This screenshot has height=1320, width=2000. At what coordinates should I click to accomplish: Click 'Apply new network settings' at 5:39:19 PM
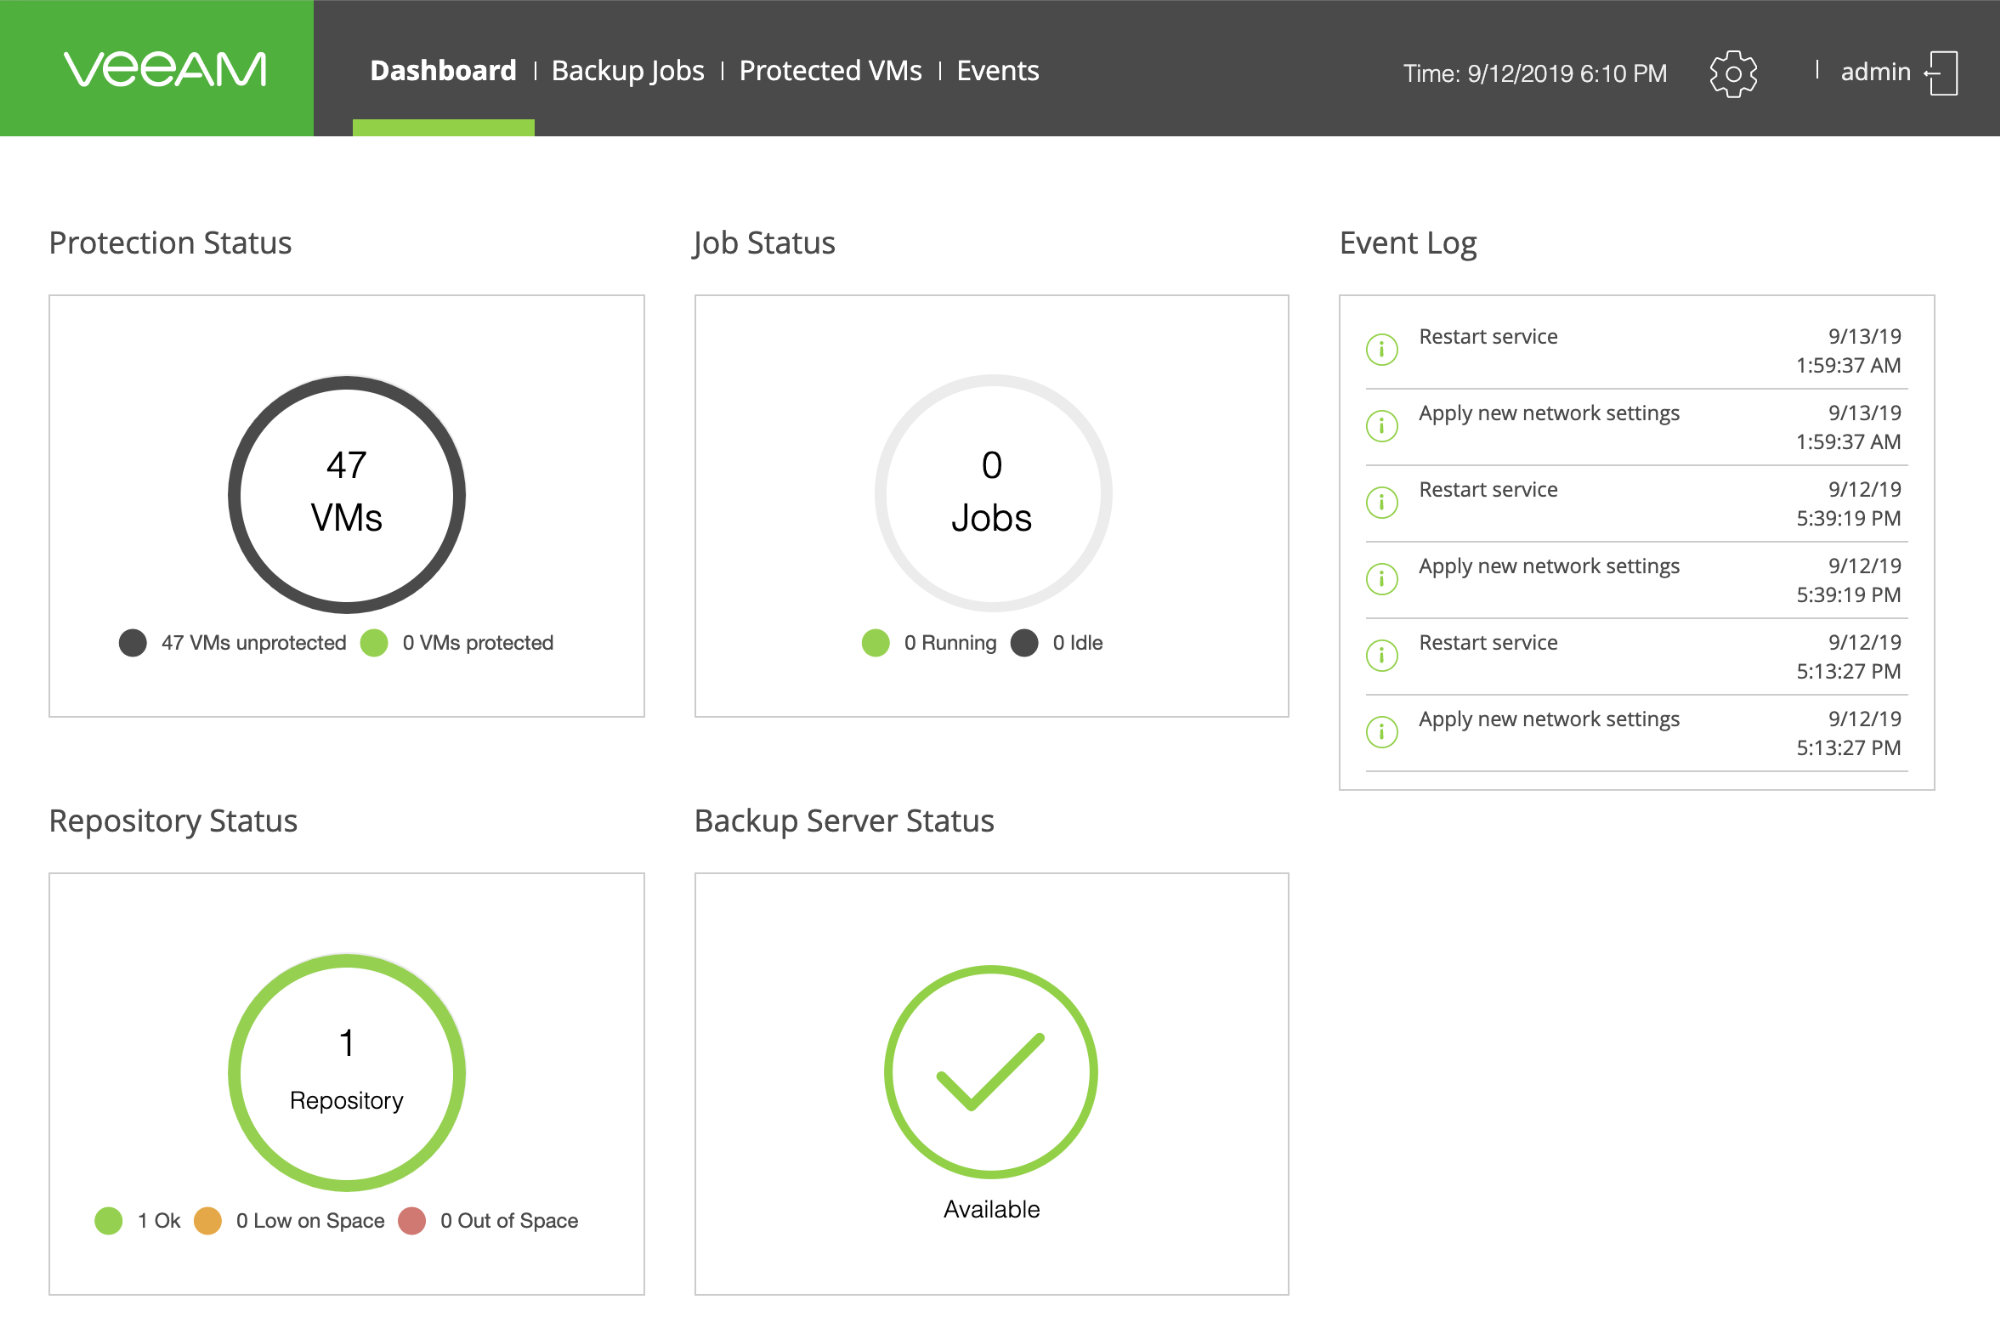click(x=1549, y=566)
